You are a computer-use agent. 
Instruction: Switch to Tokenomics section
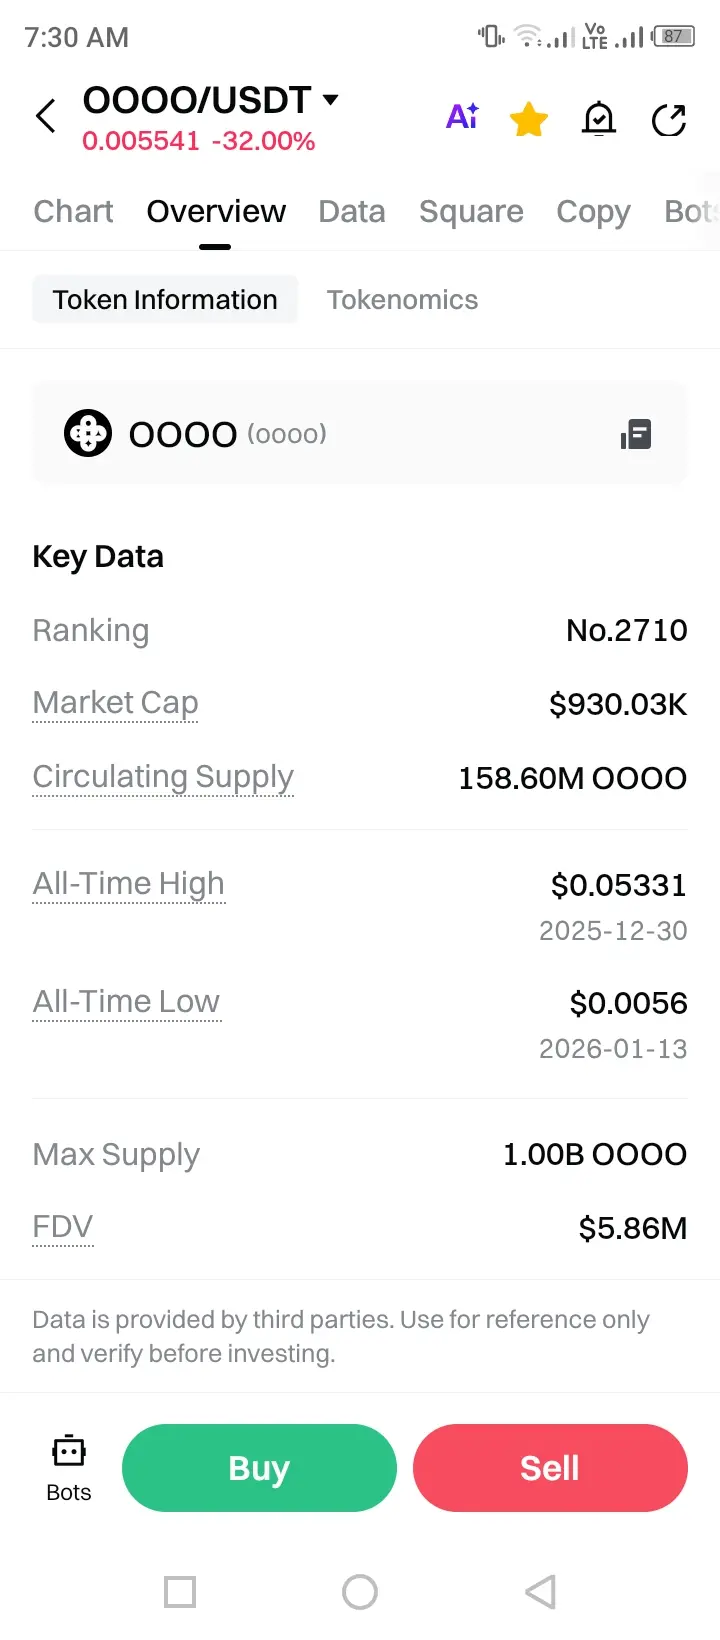click(x=402, y=300)
